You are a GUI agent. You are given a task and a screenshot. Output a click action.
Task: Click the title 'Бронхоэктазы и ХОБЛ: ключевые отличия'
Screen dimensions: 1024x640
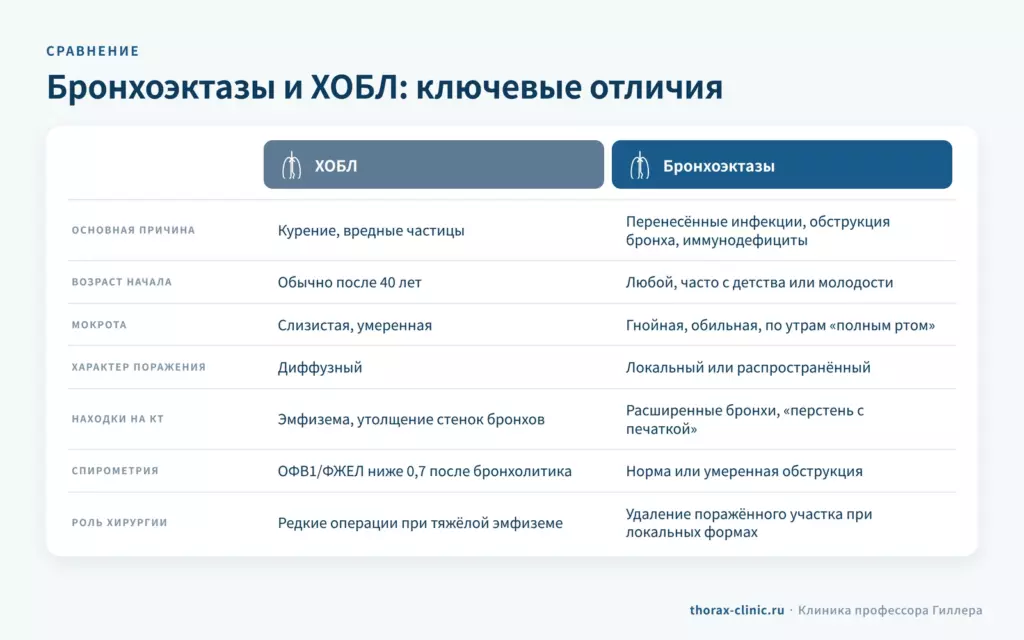point(385,87)
